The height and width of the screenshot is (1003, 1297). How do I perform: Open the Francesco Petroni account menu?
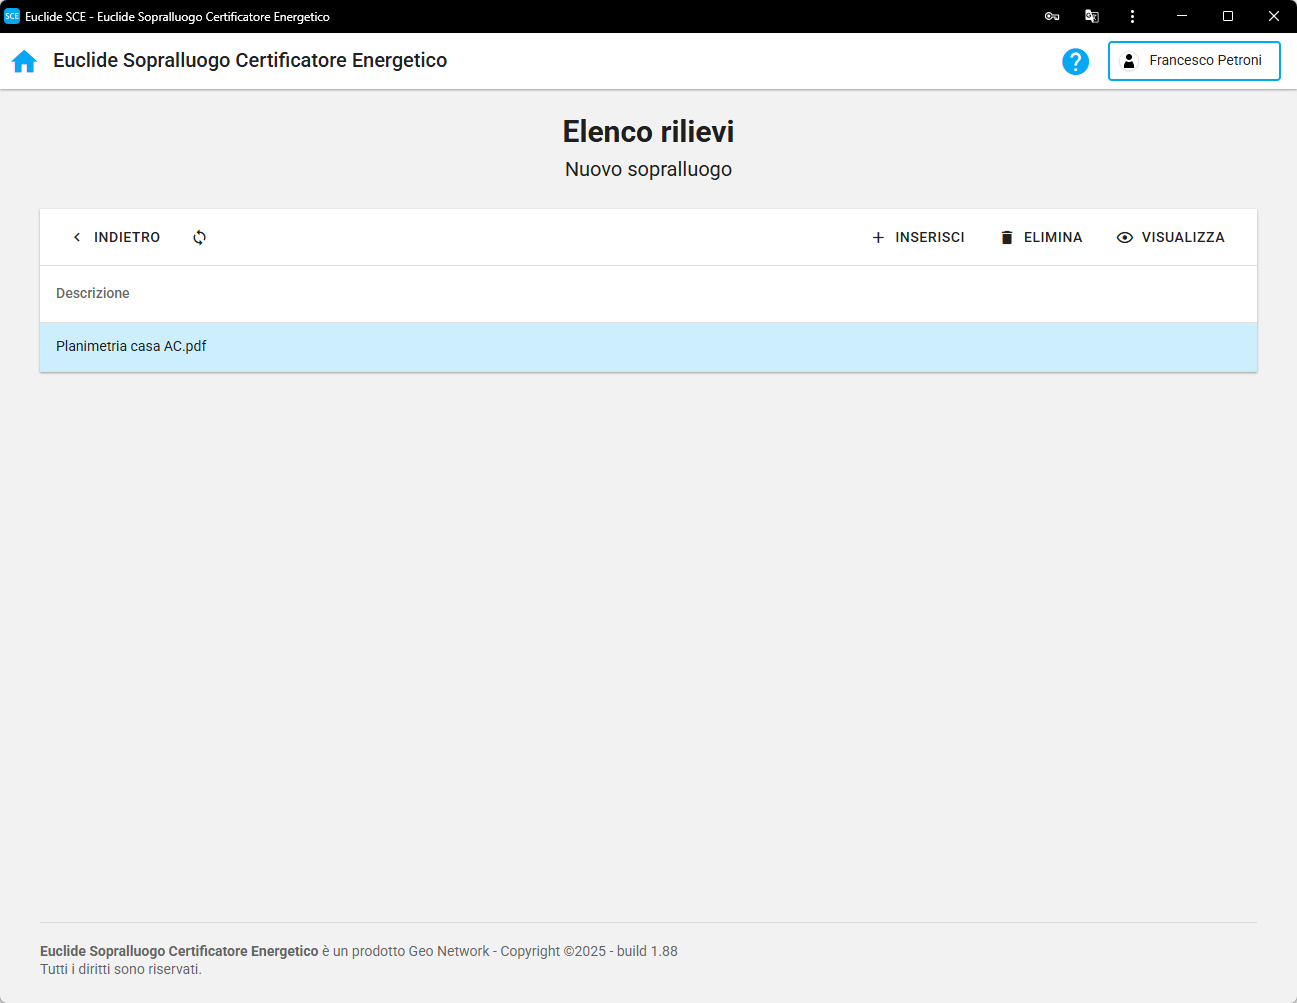[1194, 61]
